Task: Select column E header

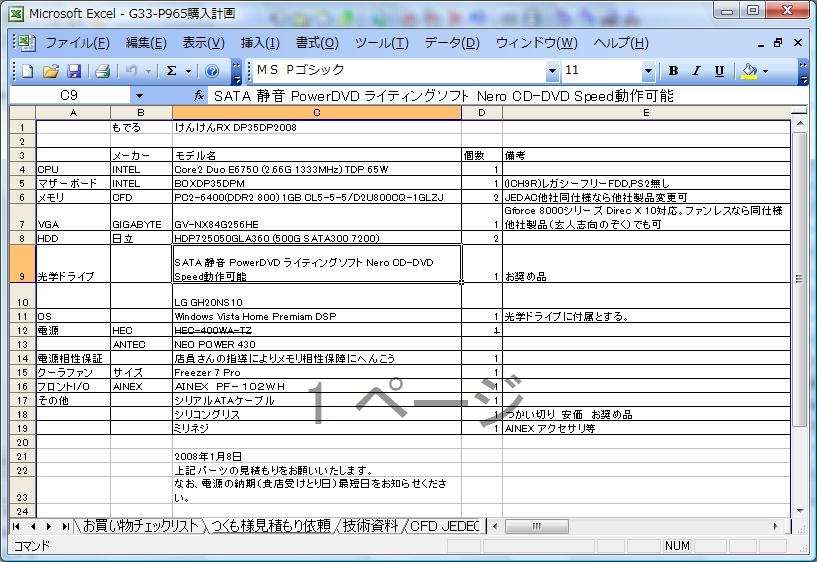Action: [x=646, y=113]
